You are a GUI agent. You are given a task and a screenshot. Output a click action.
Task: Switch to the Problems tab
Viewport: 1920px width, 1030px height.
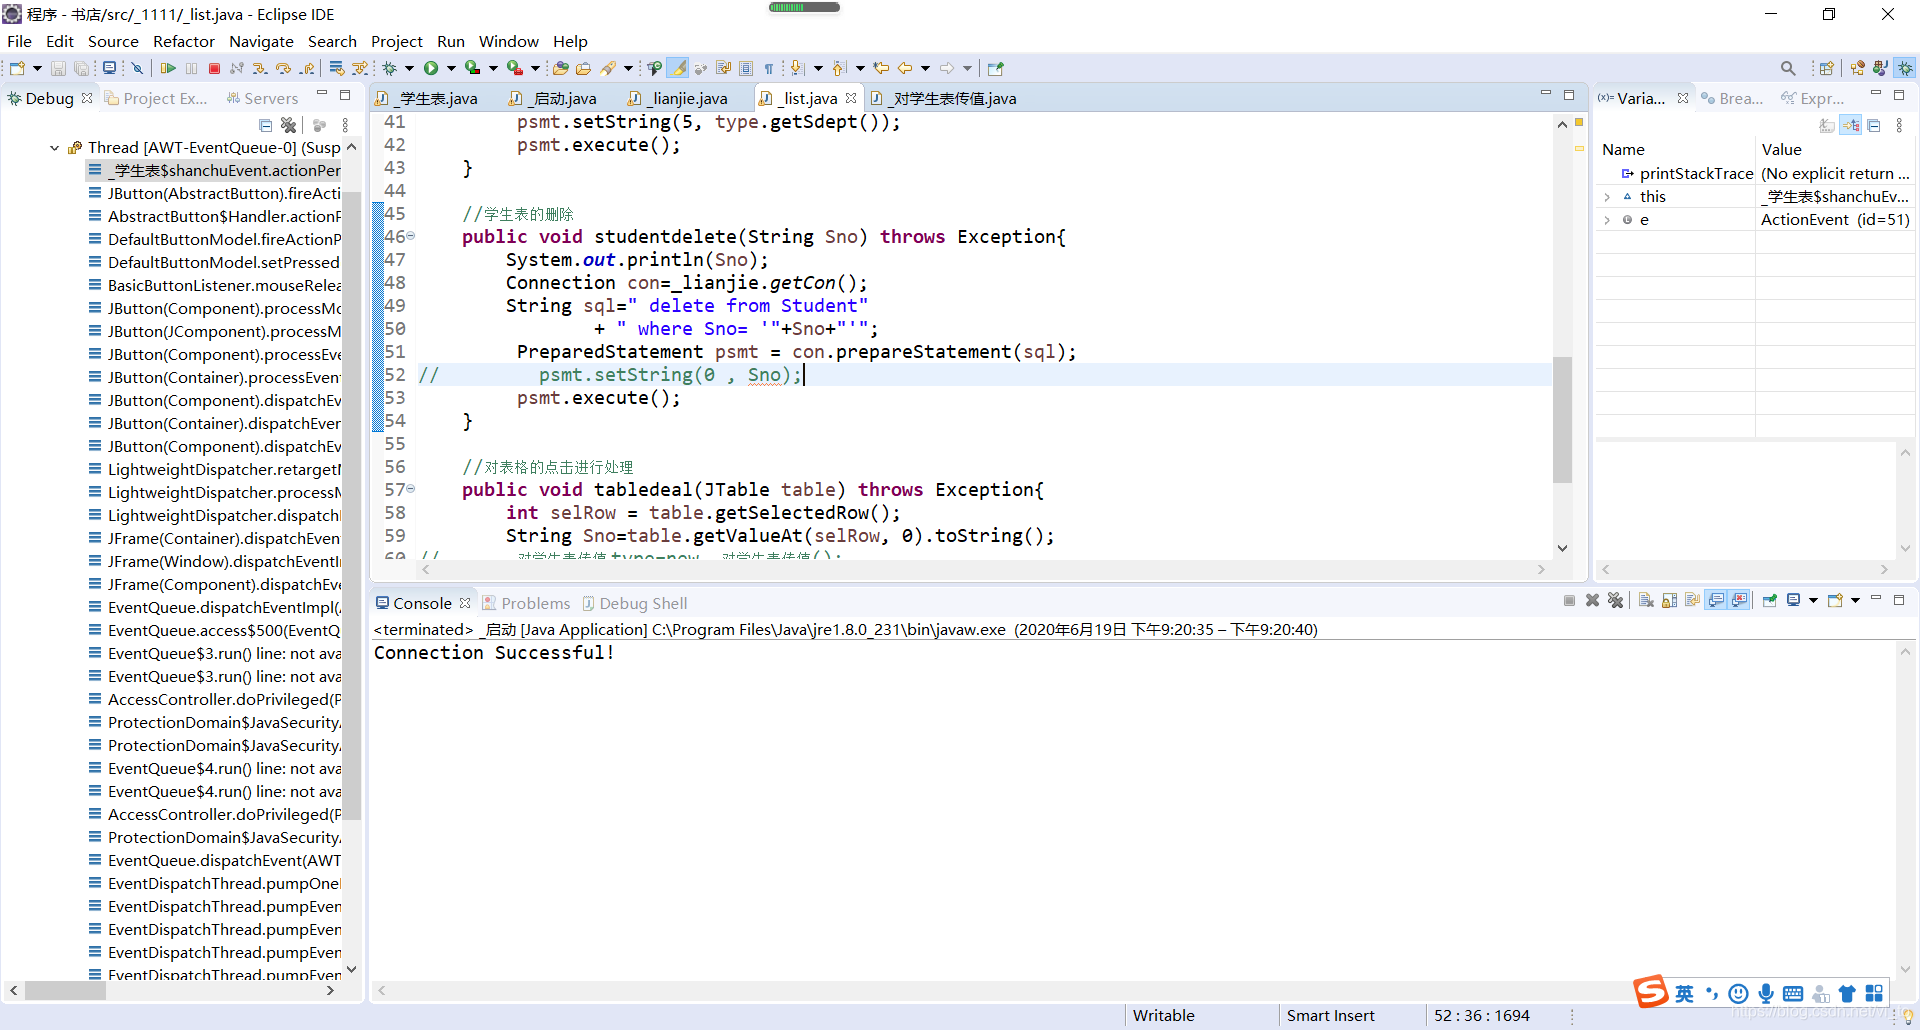[526, 603]
